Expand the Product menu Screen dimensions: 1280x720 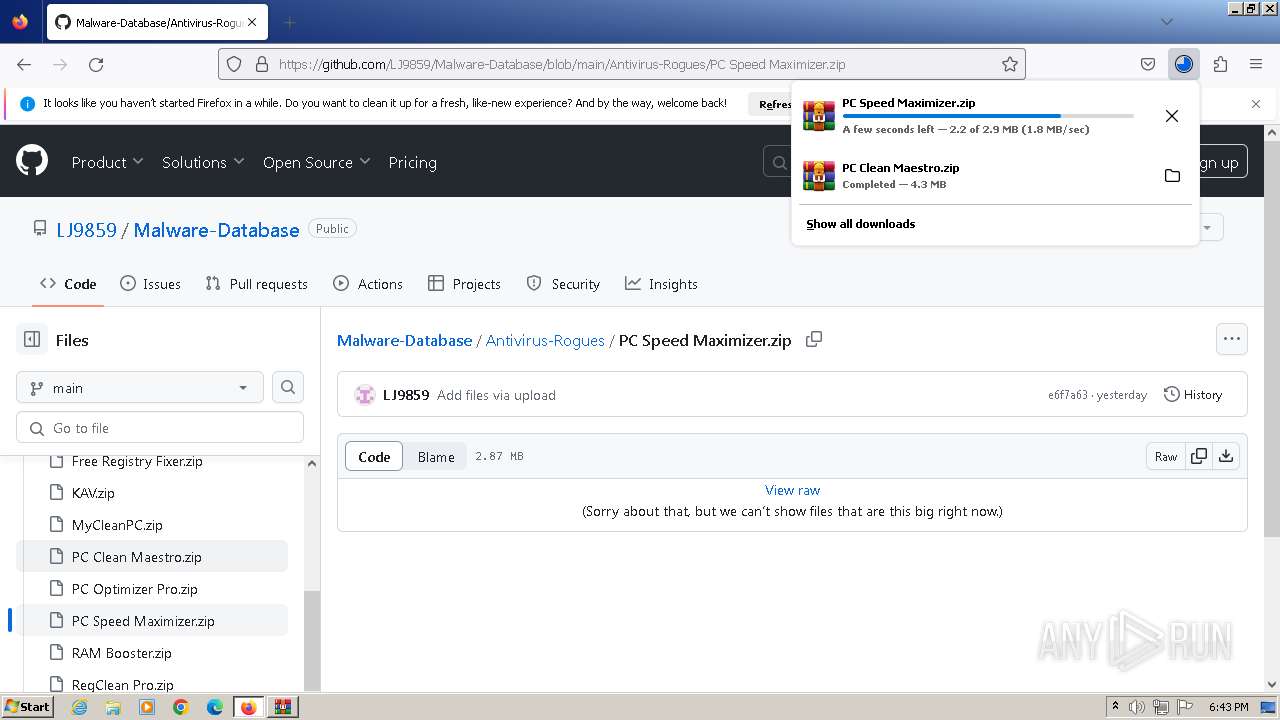(107, 162)
